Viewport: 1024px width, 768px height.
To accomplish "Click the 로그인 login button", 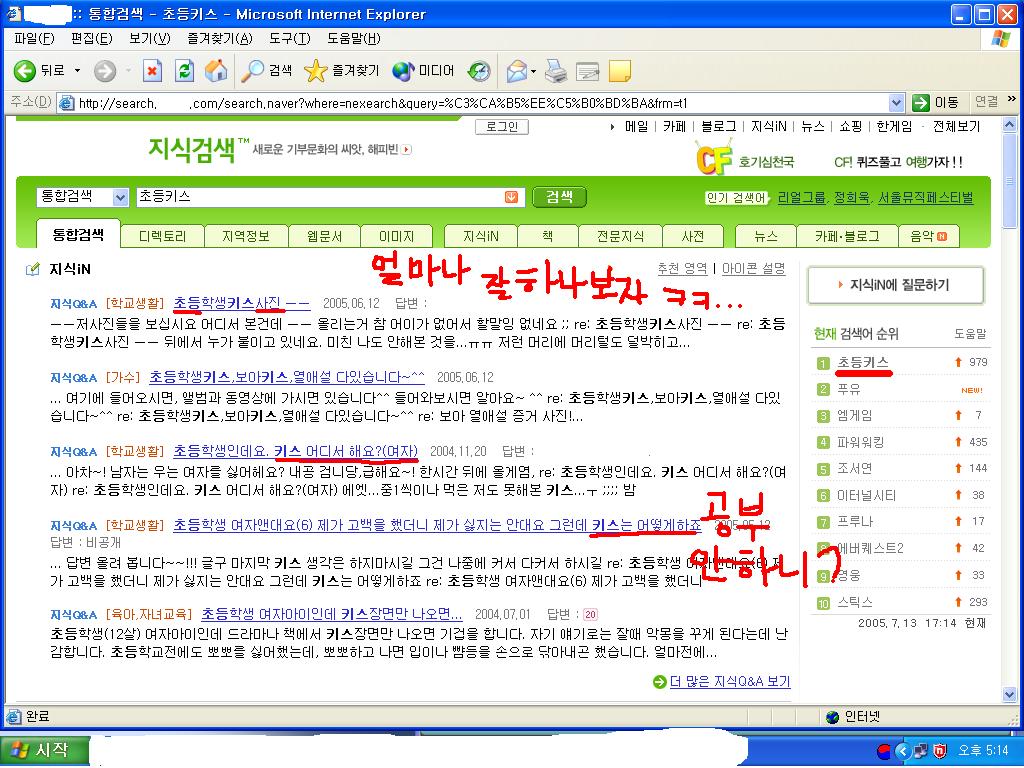I will coord(502,127).
